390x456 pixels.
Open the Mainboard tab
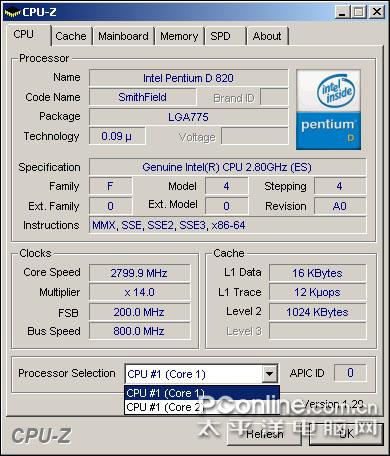(x=123, y=36)
